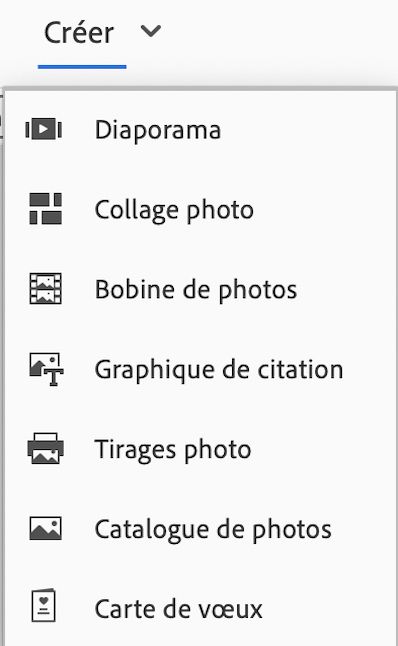Choose Catalogue de photos menu entry
Image resolution: width=398 pixels, height=646 pixels.
213,529
